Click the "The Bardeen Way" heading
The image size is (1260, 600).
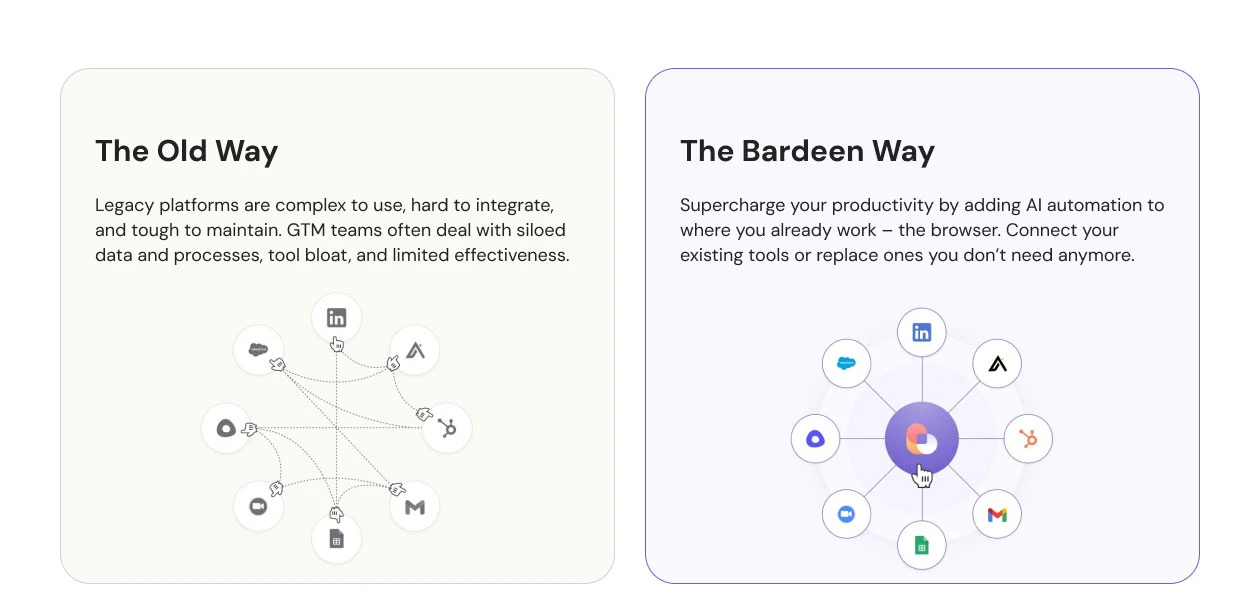pyautogui.click(x=807, y=152)
